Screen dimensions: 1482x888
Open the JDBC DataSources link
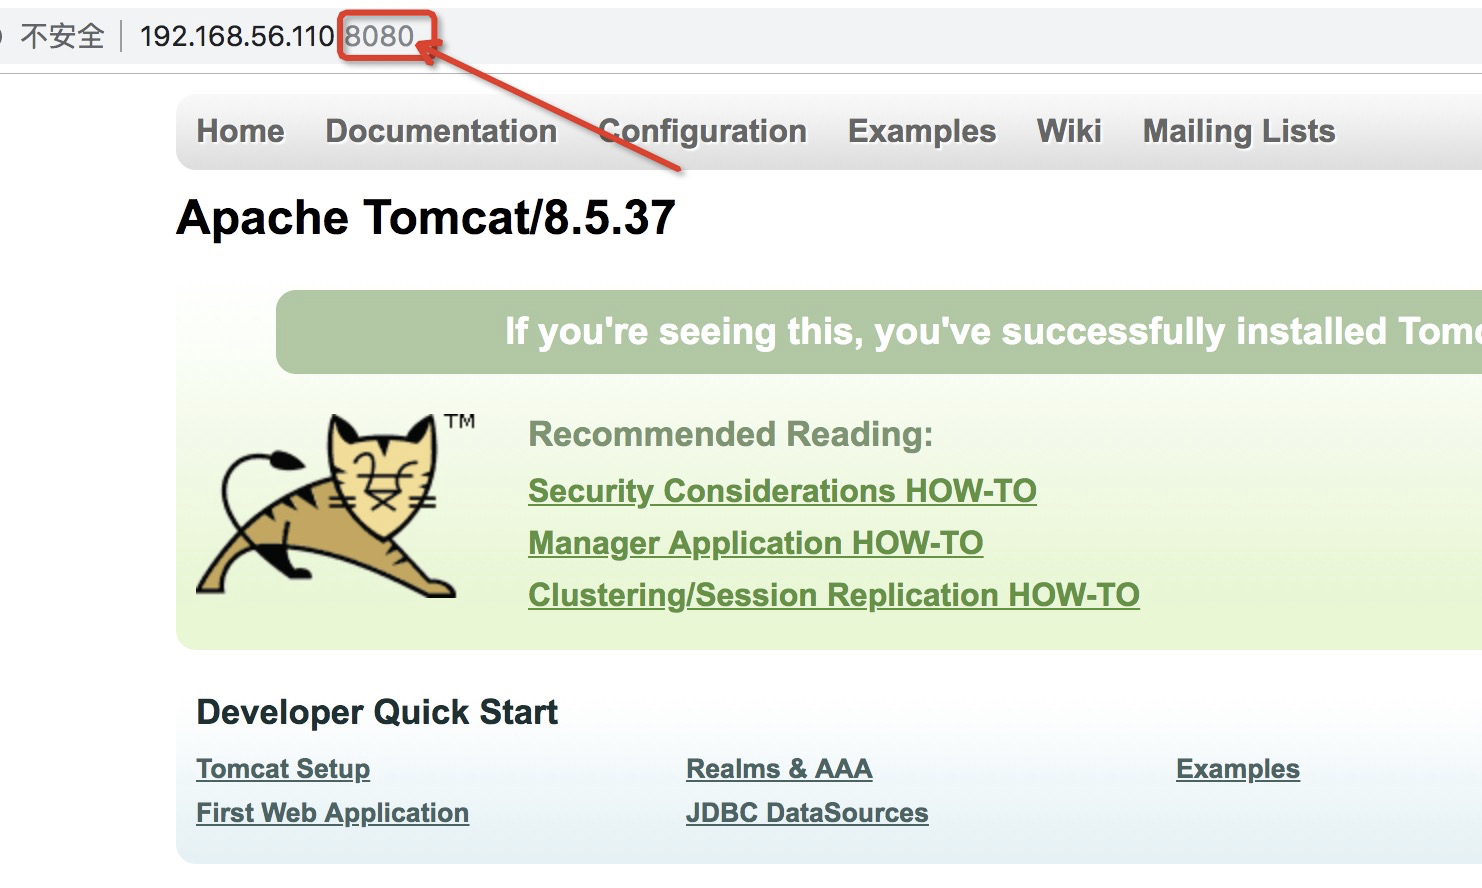807,813
